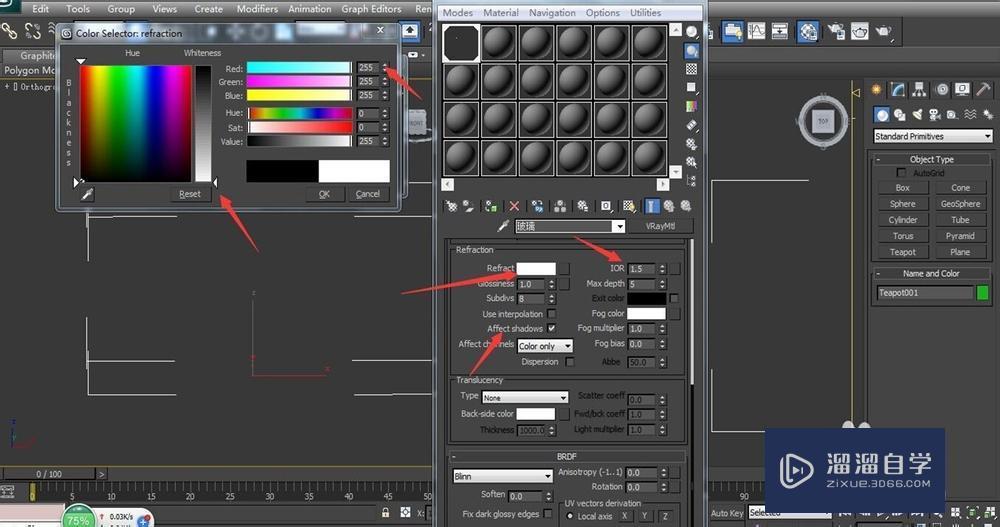Click Reset Map/Mtl red X icon
The height and width of the screenshot is (527, 1000).
click(x=514, y=206)
